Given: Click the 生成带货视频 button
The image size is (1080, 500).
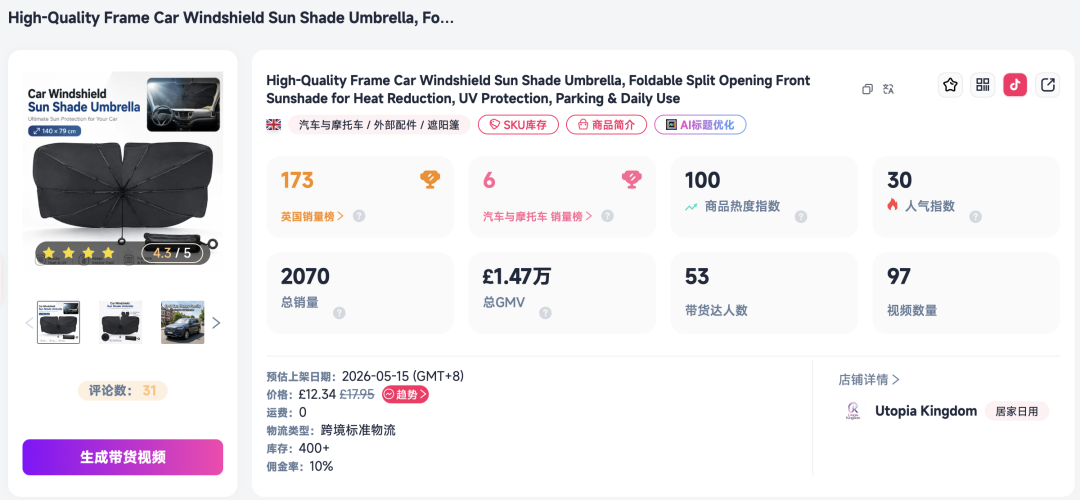Looking at the screenshot, I should pos(123,457).
